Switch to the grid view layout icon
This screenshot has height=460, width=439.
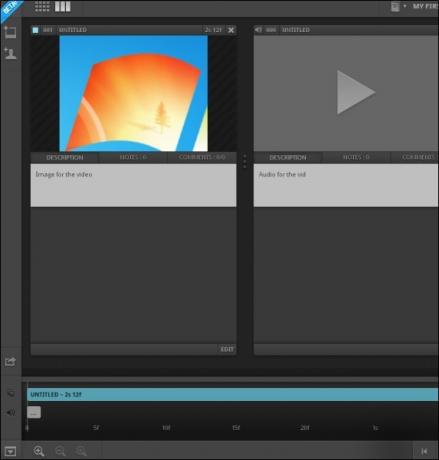coord(42,6)
